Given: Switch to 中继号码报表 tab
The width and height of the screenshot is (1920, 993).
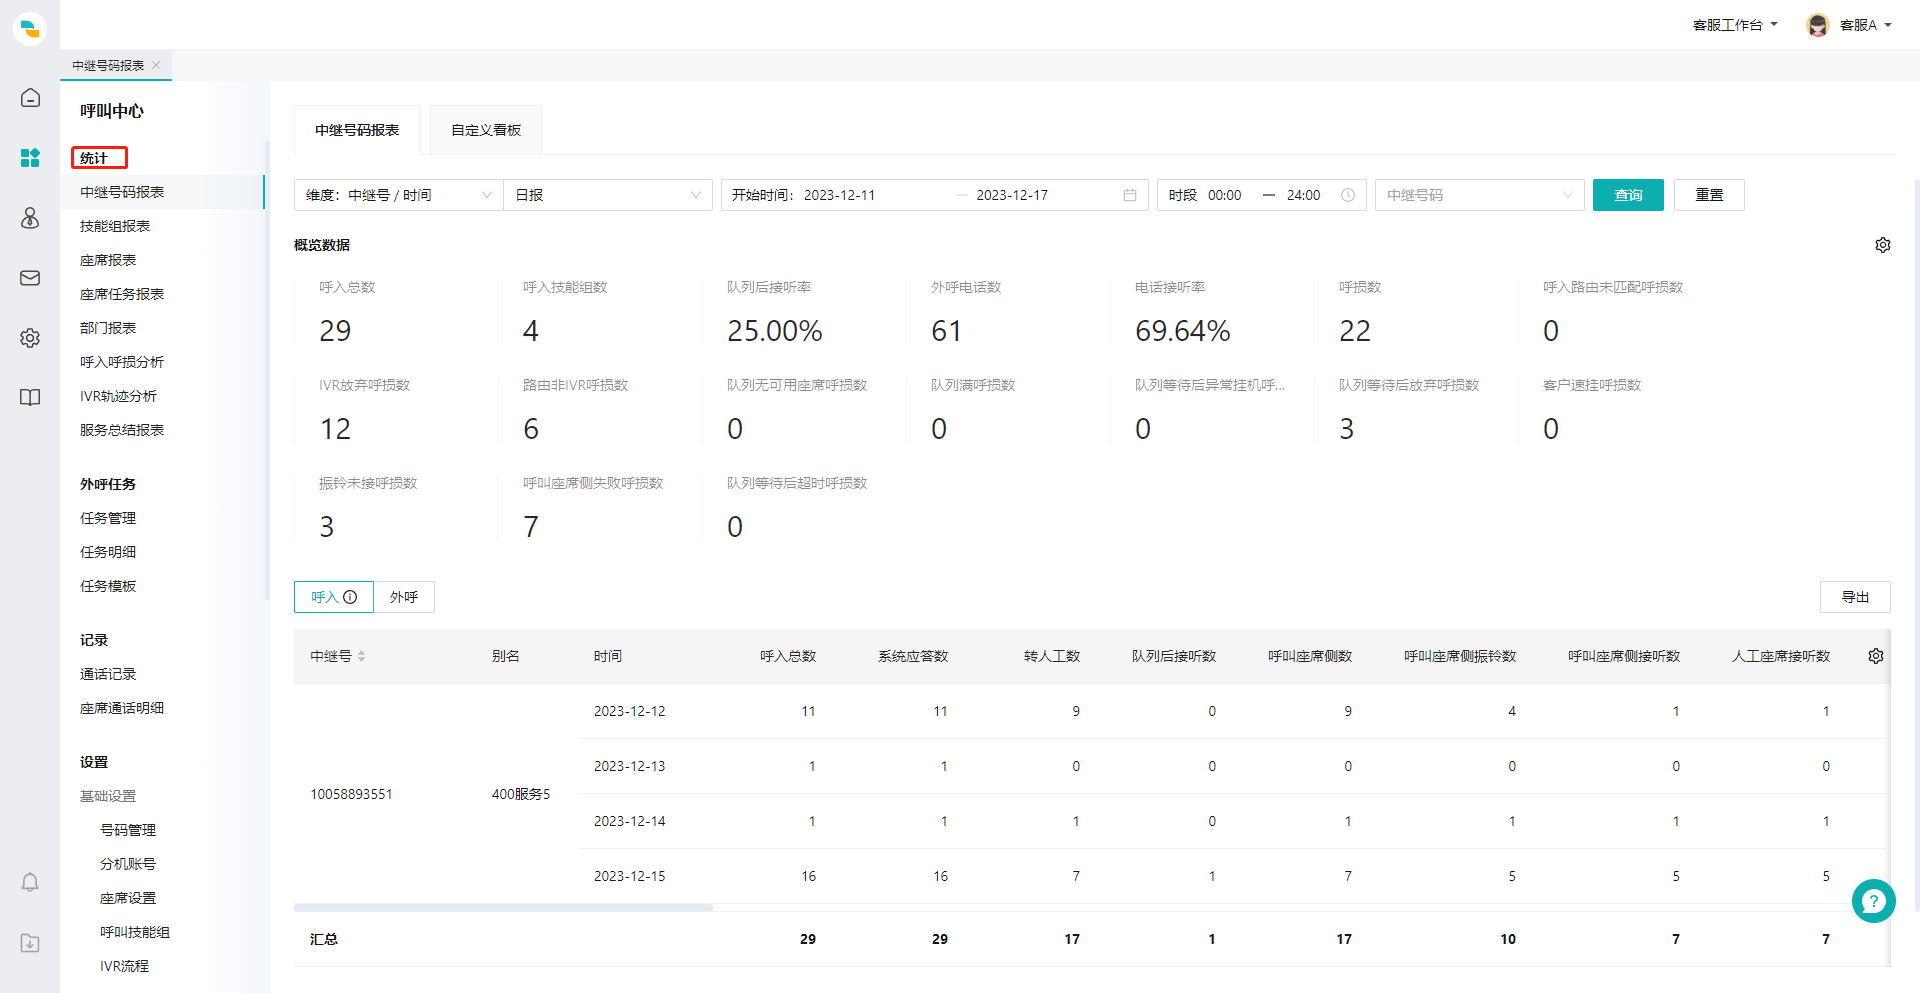Looking at the screenshot, I should (357, 130).
